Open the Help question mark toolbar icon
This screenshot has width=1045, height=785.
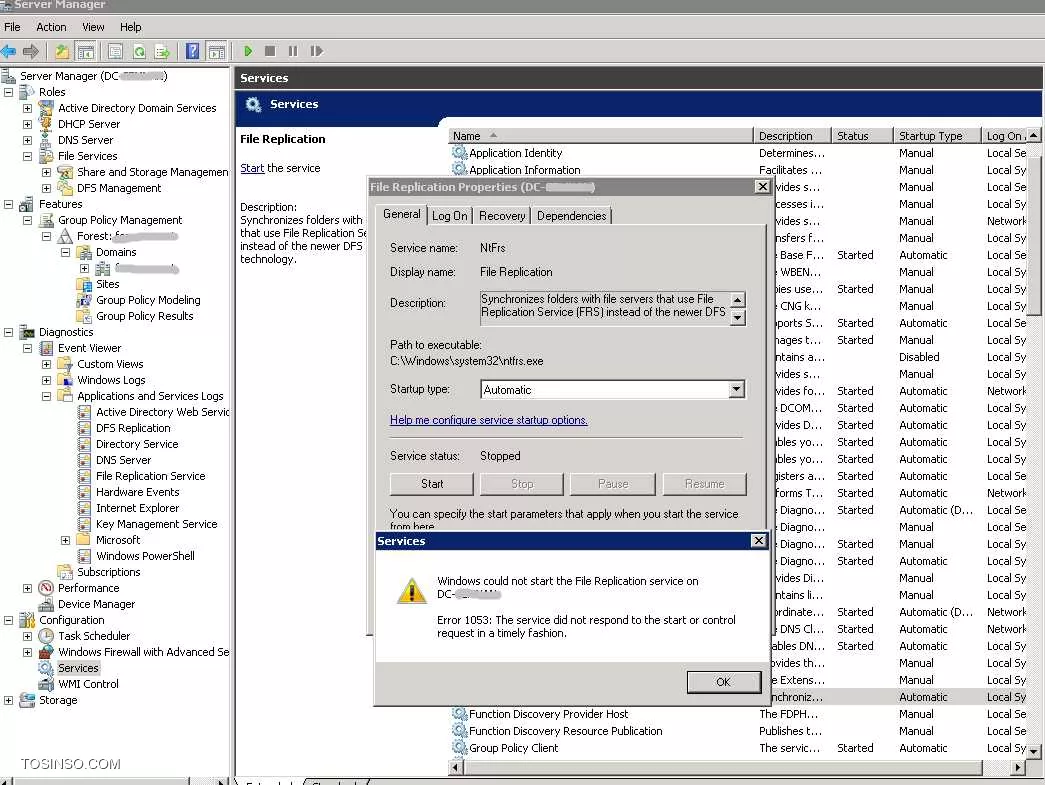[193, 51]
